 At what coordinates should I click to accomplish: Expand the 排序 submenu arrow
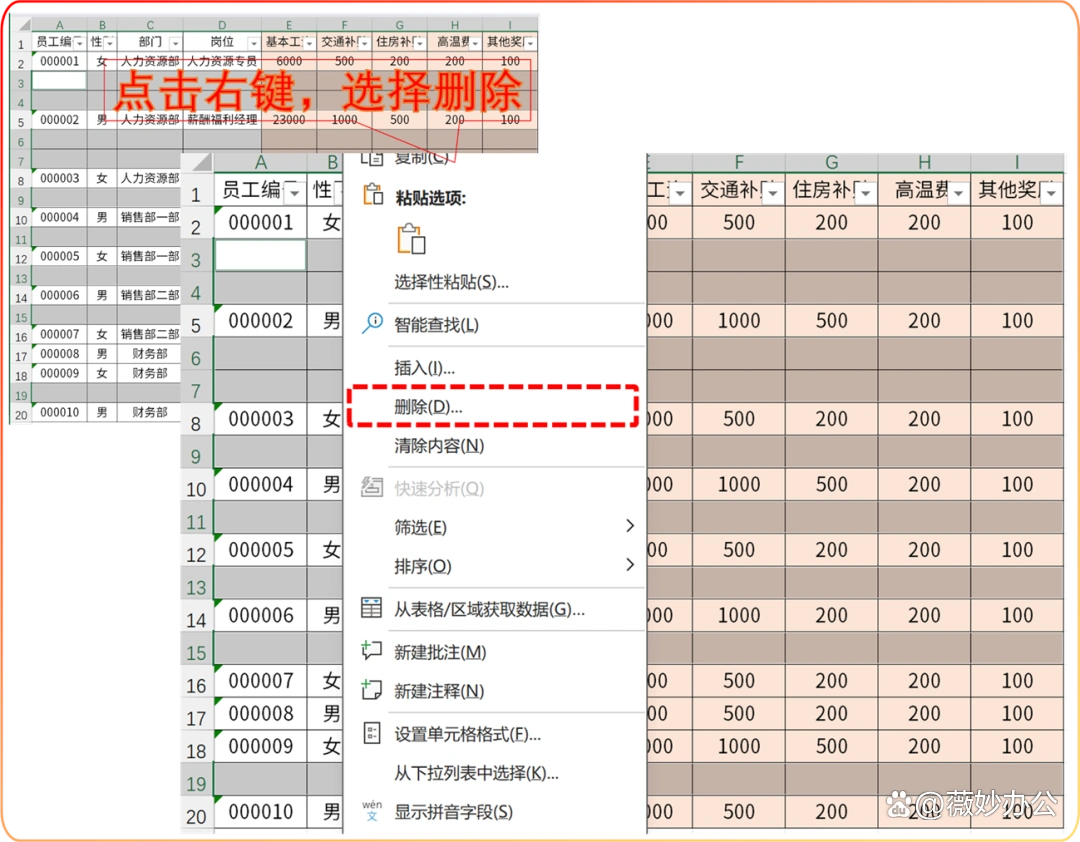(x=630, y=565)
